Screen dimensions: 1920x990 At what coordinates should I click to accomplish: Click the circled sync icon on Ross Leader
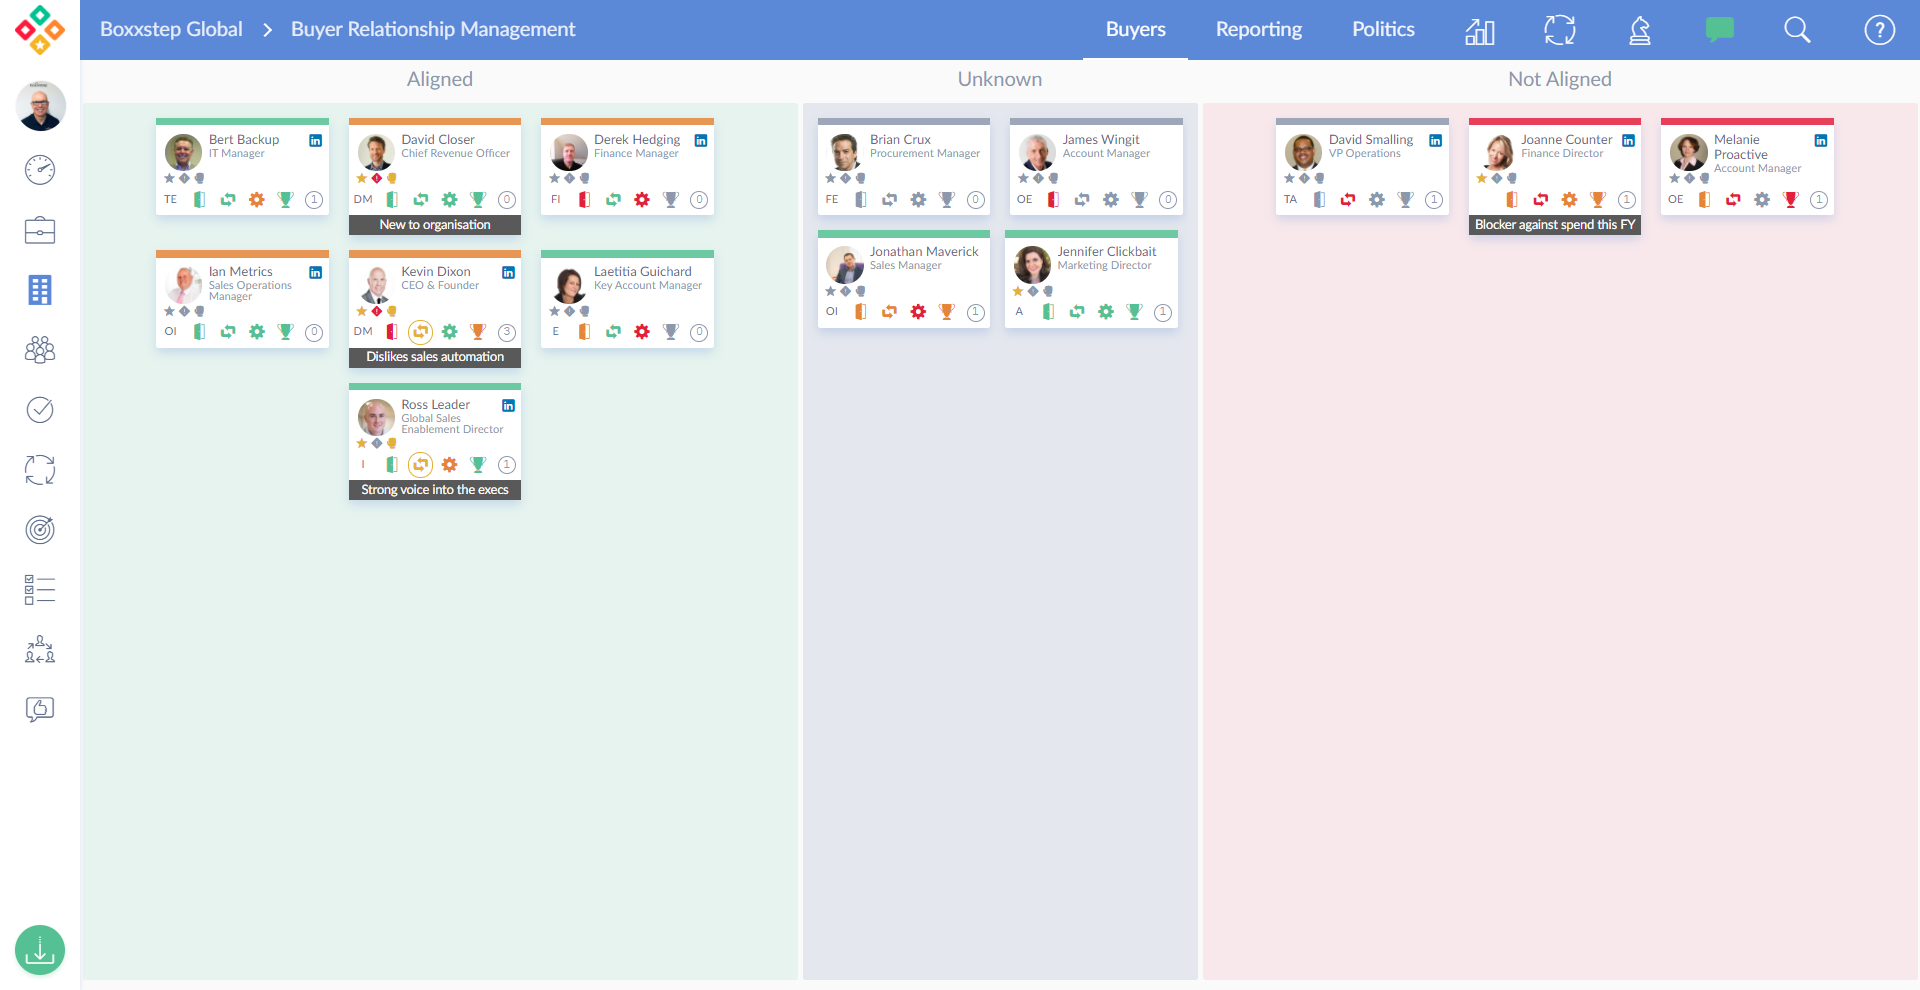[x=421, y=465]
